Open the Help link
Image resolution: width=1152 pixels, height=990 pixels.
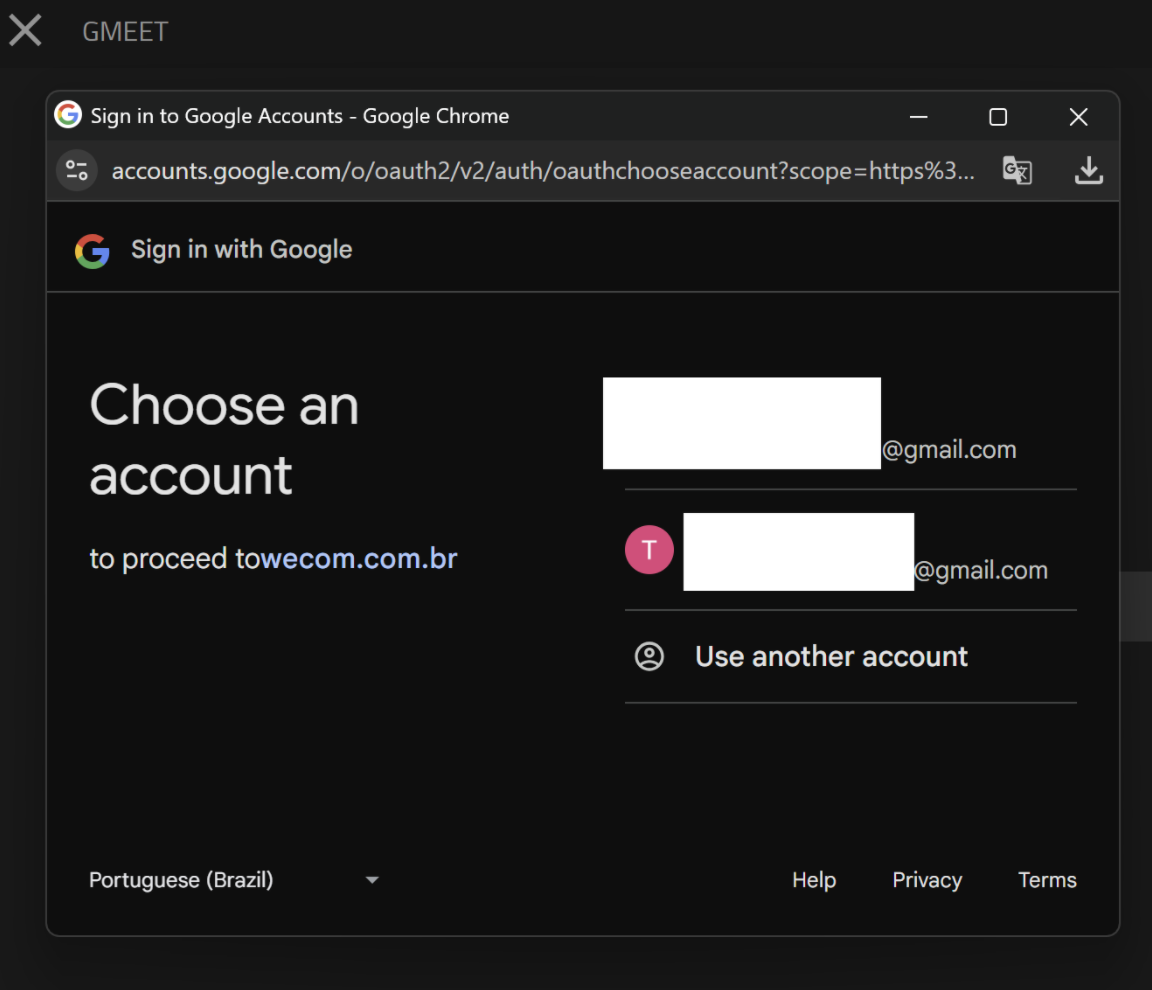[813, 880]
